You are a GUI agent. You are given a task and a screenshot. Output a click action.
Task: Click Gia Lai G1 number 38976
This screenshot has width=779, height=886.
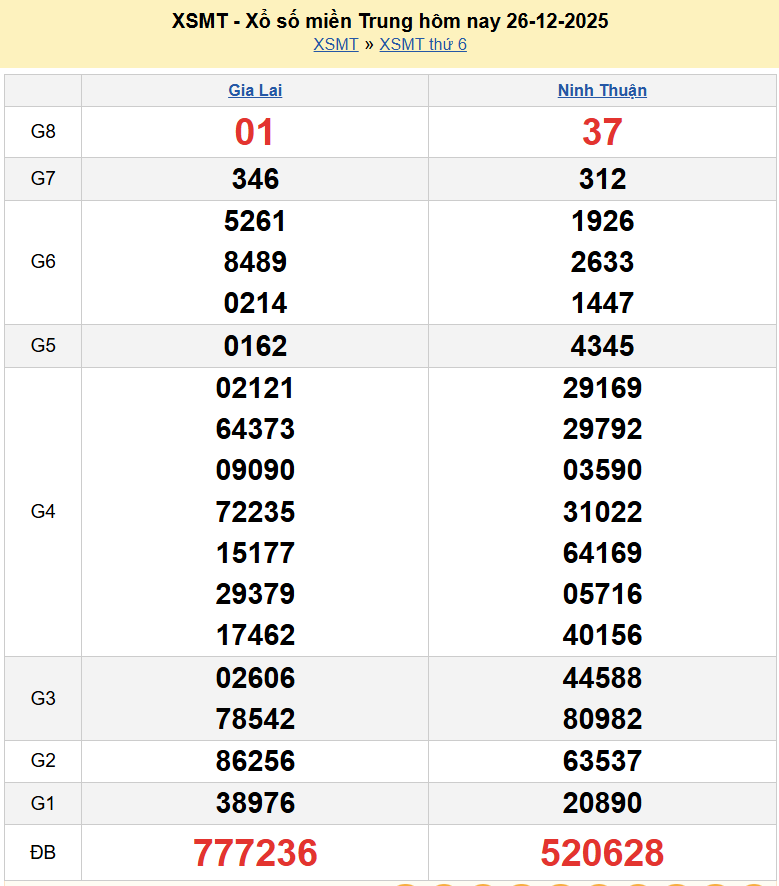[x=255, y=803]
